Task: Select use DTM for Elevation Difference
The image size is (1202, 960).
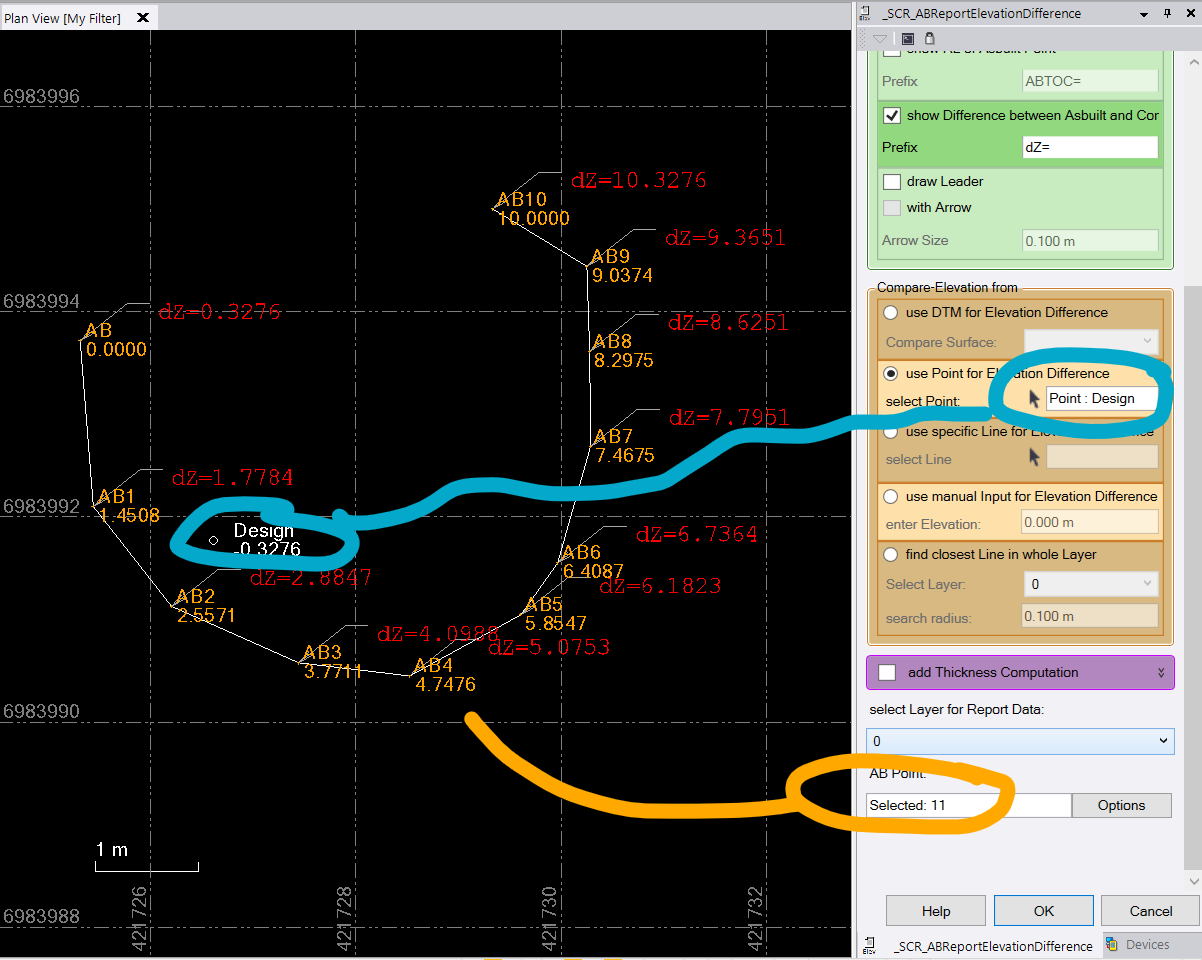Action: tap(890, 313)
